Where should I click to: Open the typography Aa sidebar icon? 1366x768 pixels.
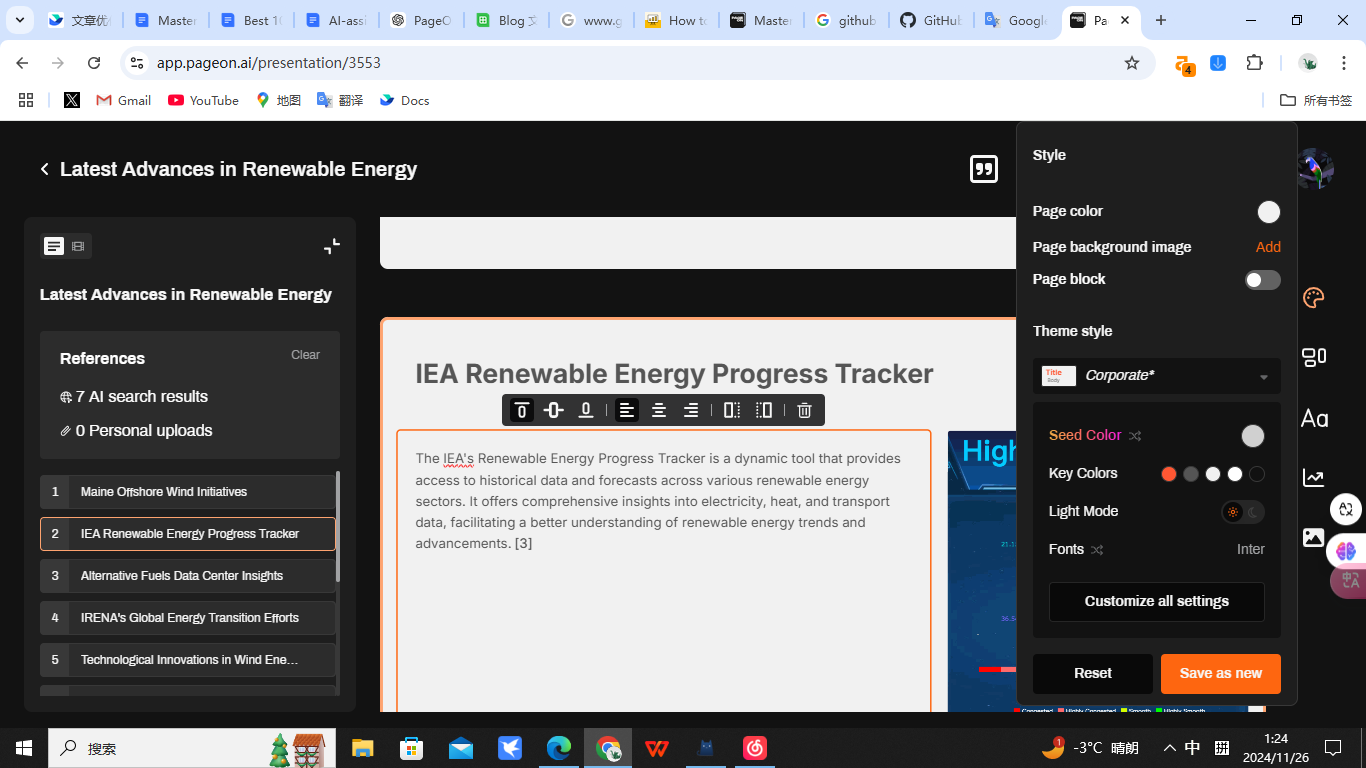pyautogui.click(x=1314, y=419)
